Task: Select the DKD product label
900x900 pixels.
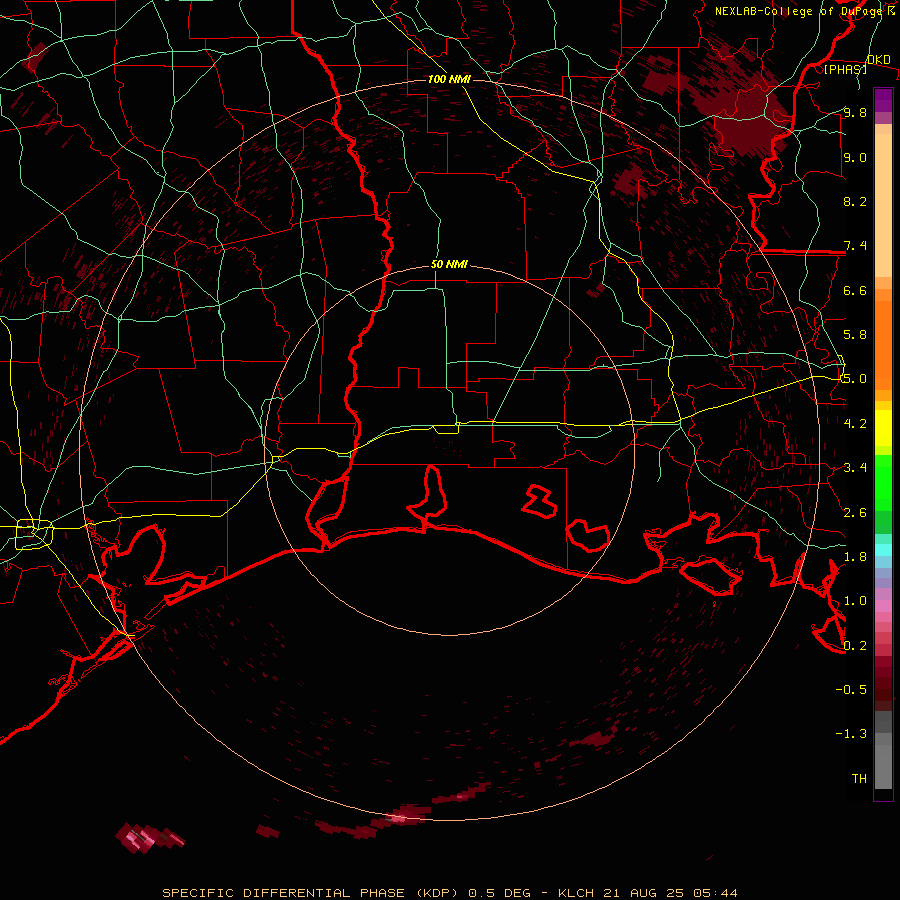Action: (878, 60)
